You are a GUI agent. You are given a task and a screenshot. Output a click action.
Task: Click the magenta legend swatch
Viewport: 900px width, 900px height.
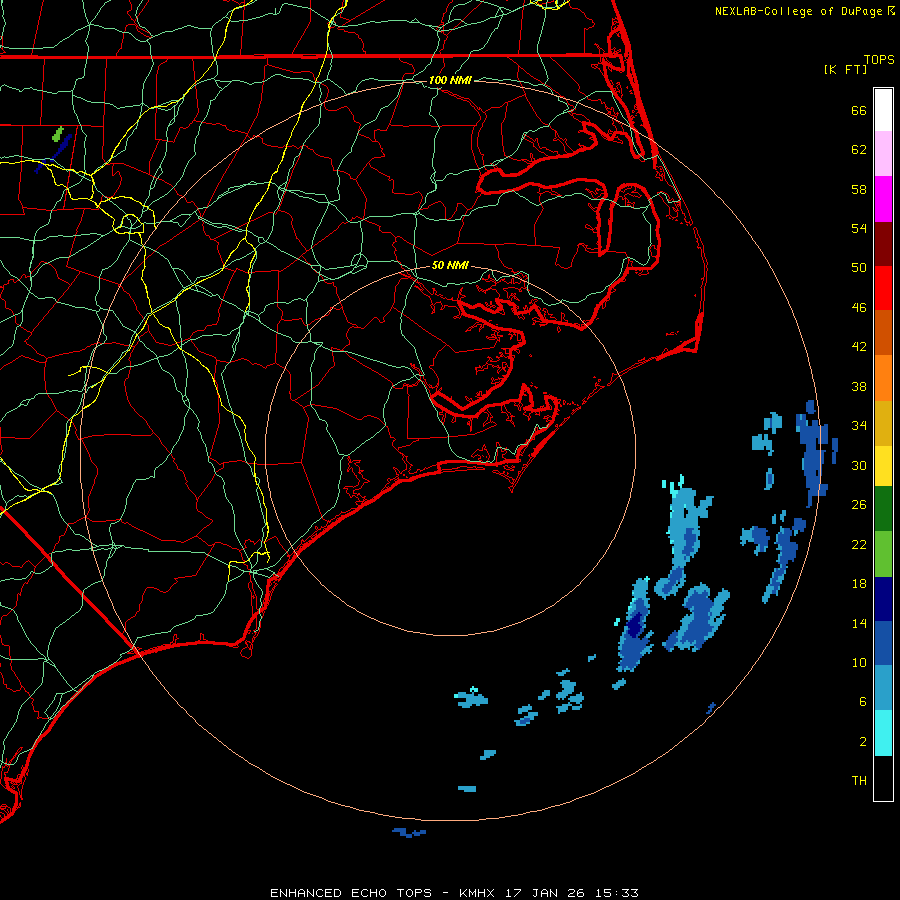tap(883, 199)
